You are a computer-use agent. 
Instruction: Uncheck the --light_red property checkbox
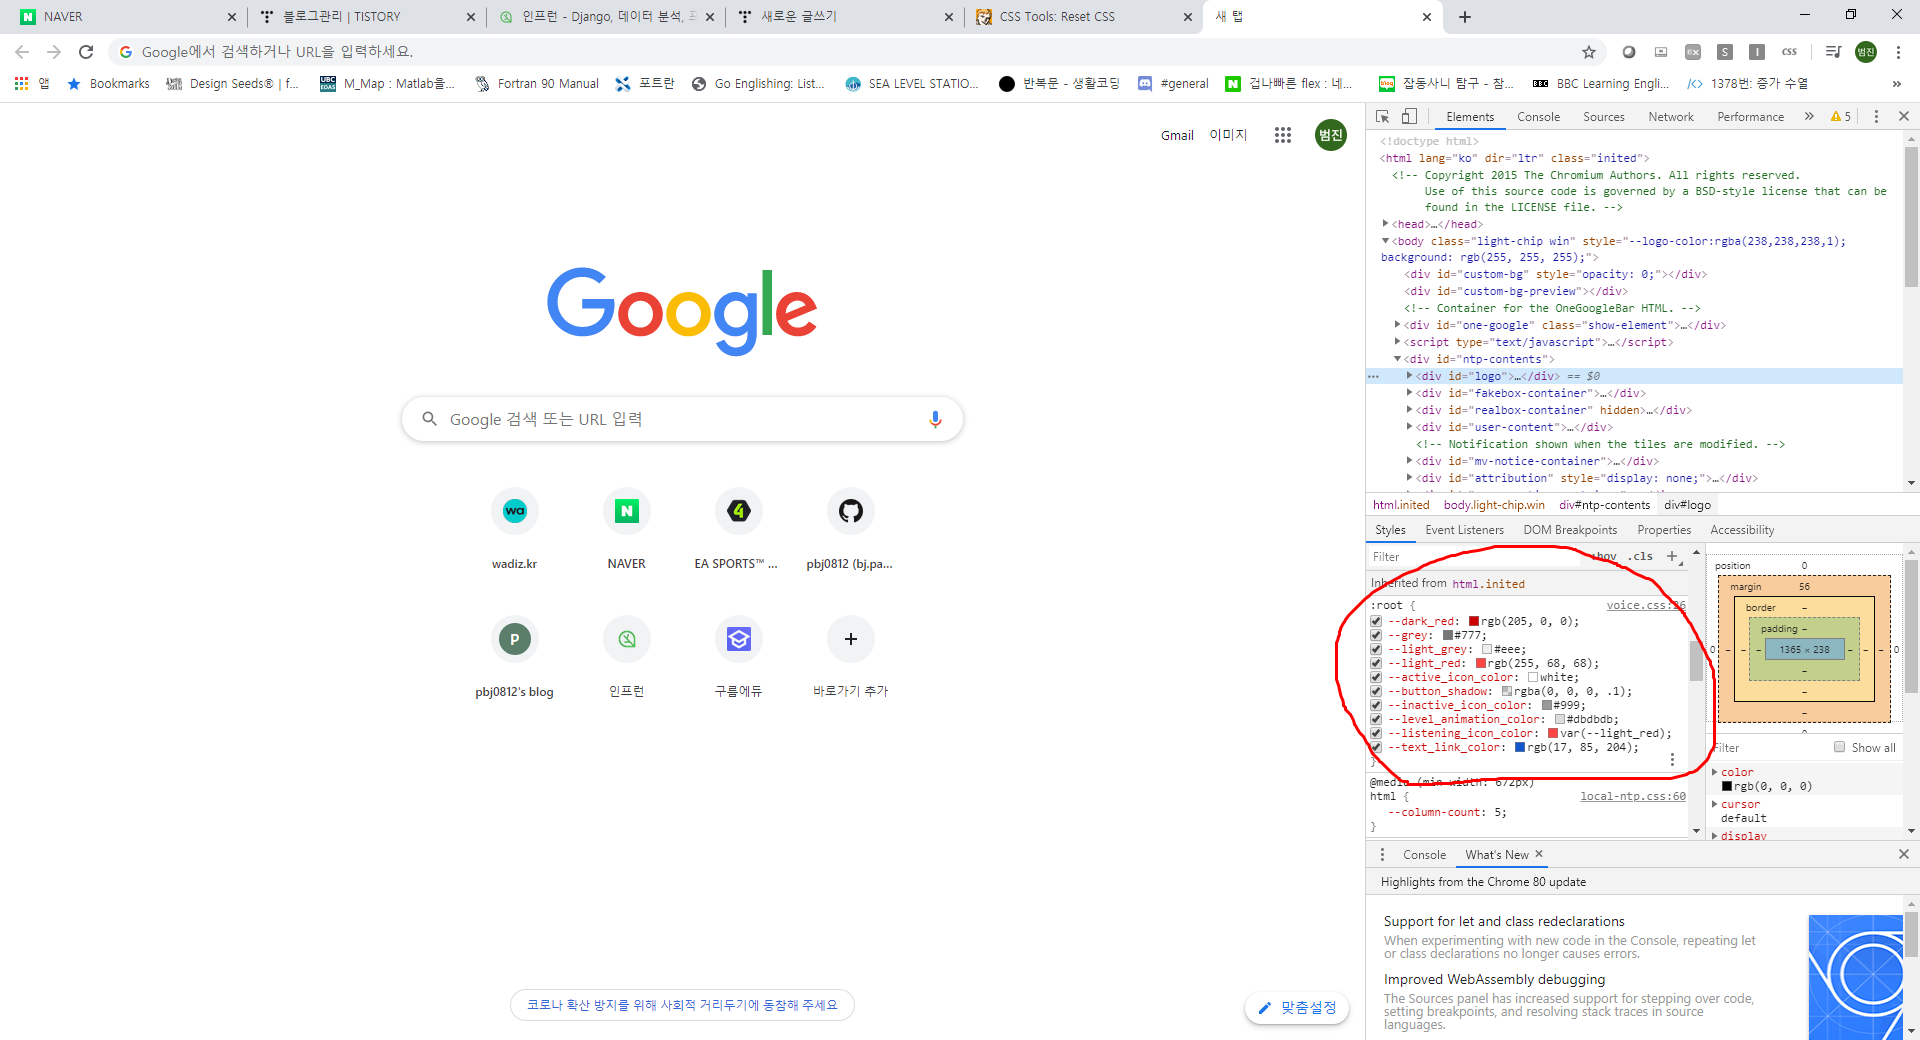(1376, 663)
